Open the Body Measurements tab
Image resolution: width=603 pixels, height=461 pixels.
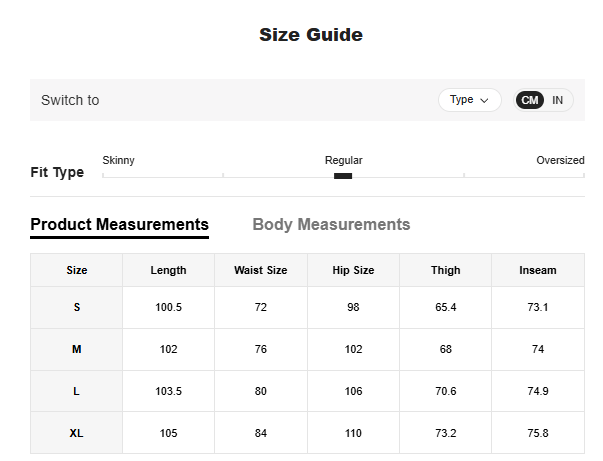[331, 224]
